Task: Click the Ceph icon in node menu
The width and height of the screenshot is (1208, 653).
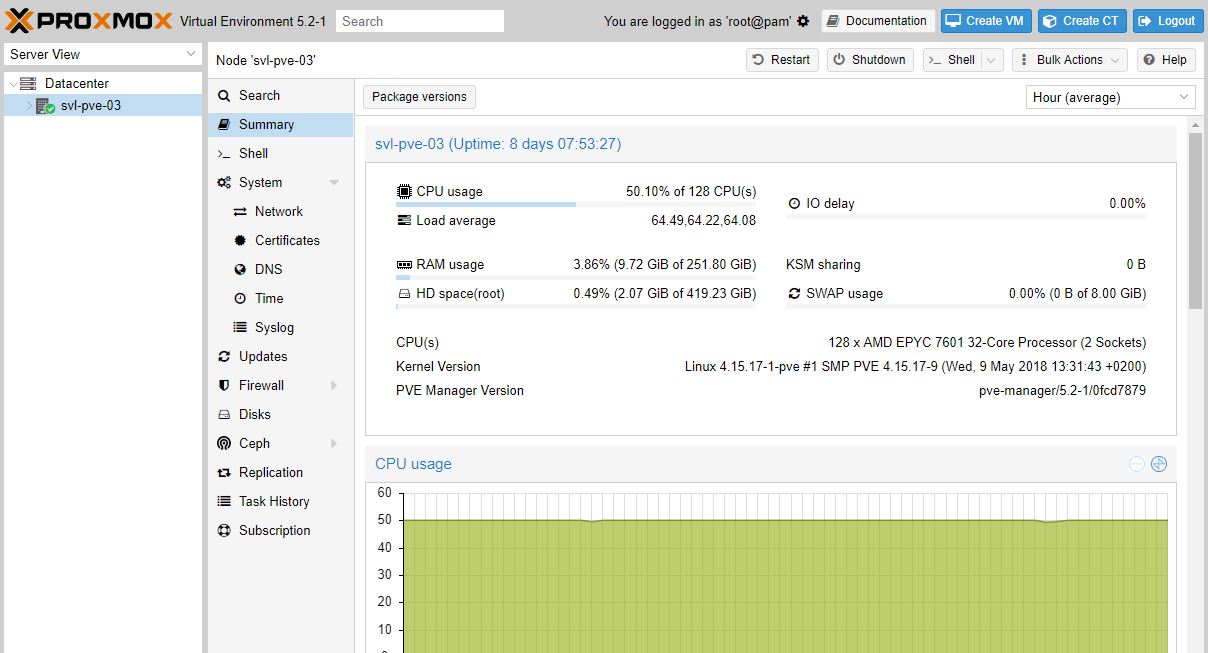Action: pos(224,444)
